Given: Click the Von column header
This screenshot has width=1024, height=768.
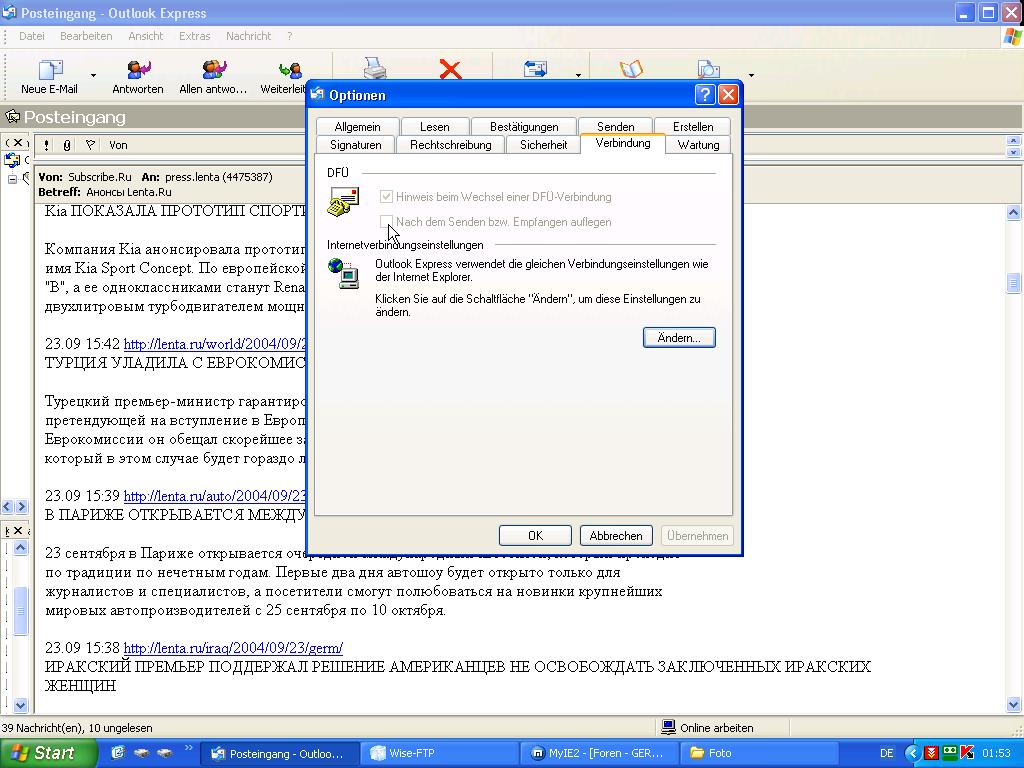Looking at the screenshot, I should [x=118, y=145].
